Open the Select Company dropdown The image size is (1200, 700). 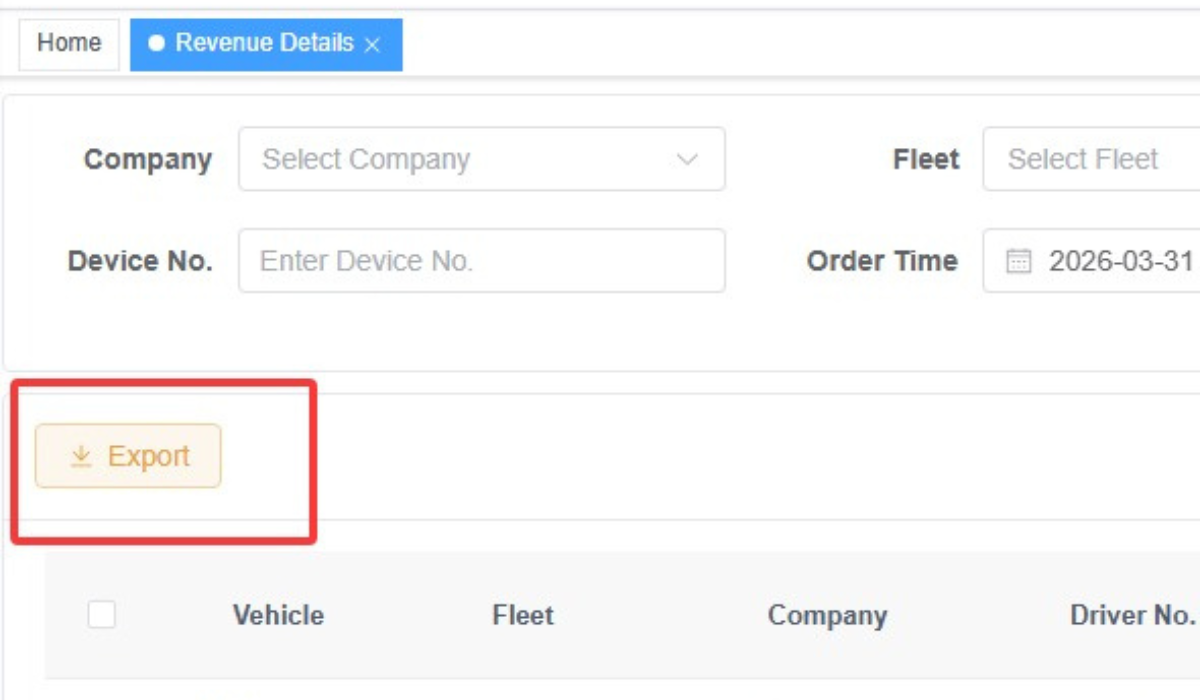[481, 159]
